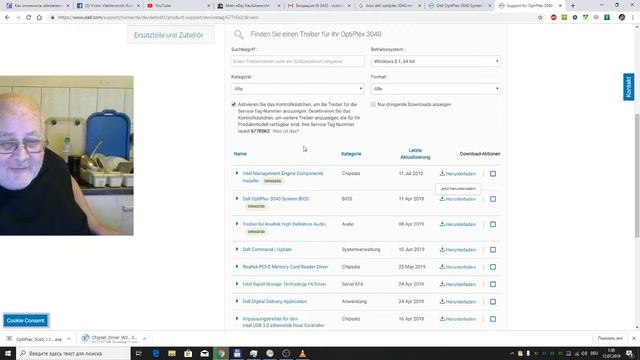The height and width of the screenshot is (360, 640).
Task: Tick checkbox for Dell Digital Delivery Application row
Action: tap(493, 302)
